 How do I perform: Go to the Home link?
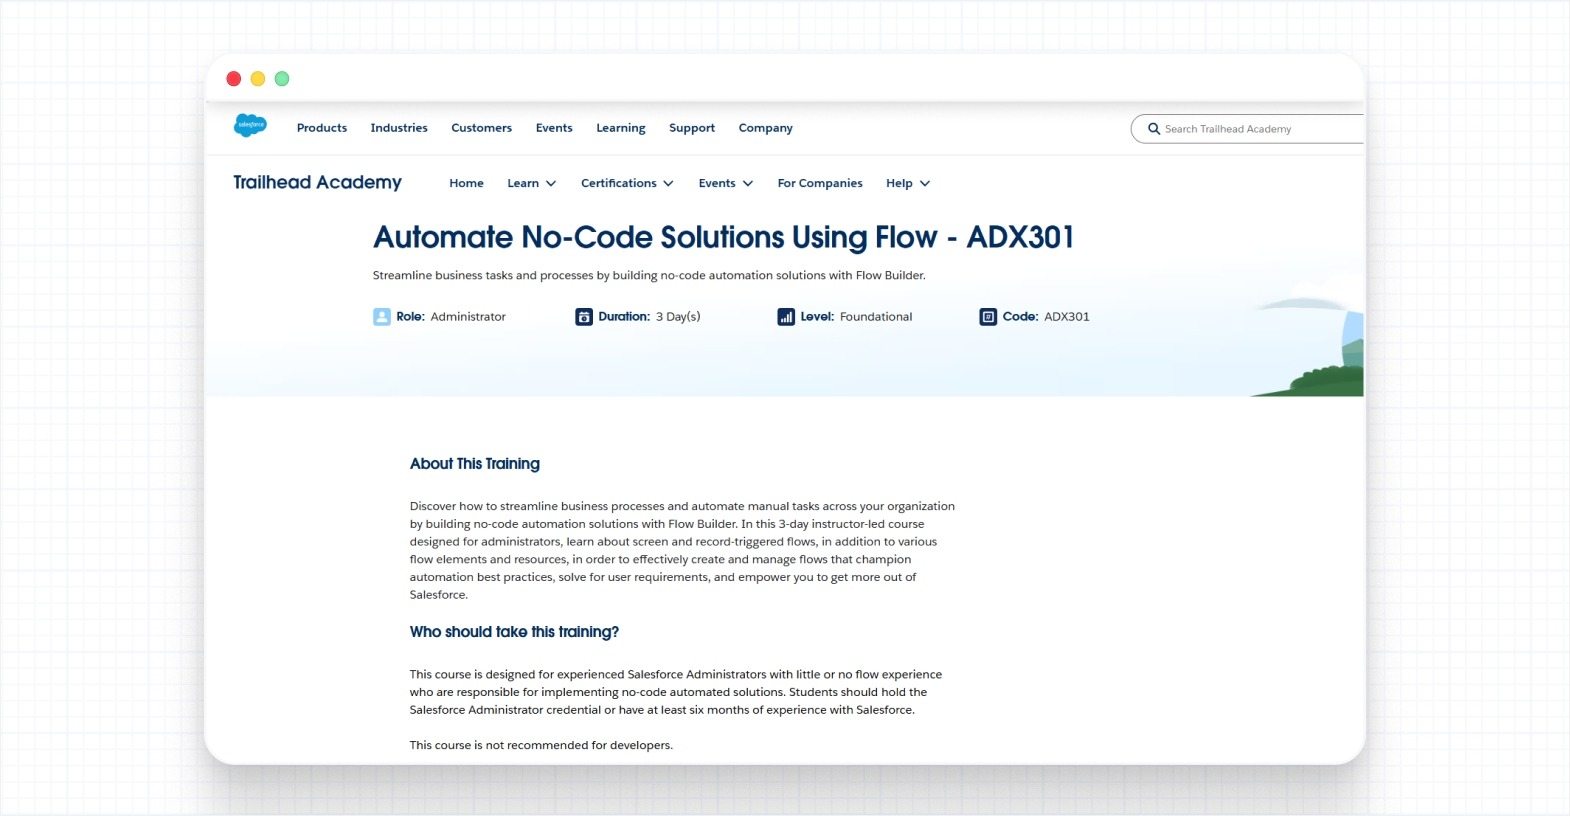click(x=466, y=184)
